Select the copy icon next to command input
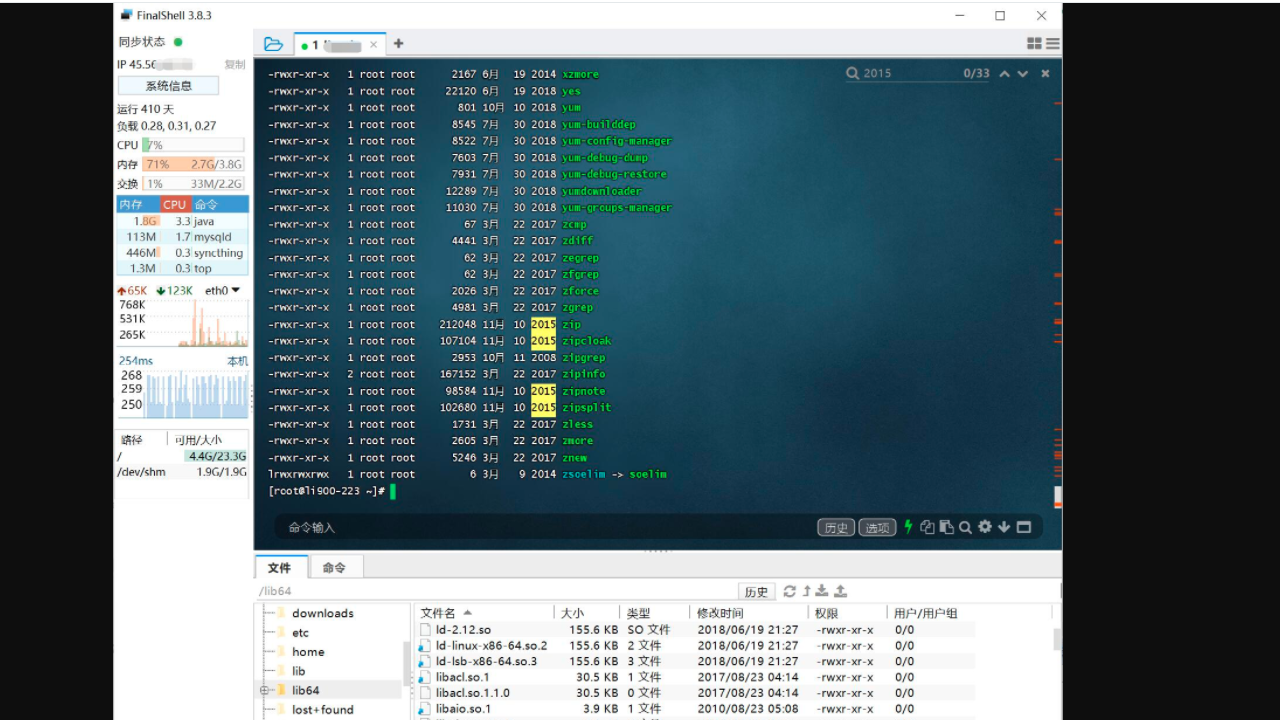Viewport: 1280px width, 720px height. click(928, 527)
